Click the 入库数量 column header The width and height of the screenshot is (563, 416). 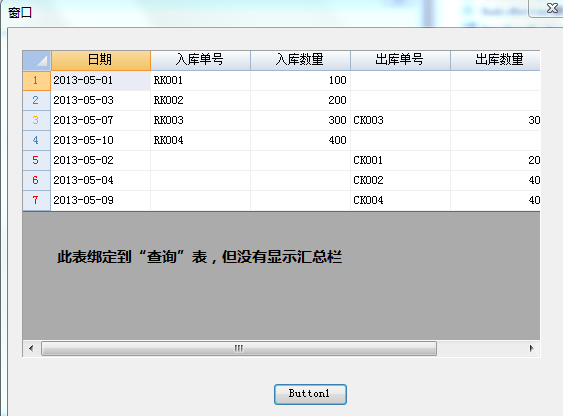300,61
